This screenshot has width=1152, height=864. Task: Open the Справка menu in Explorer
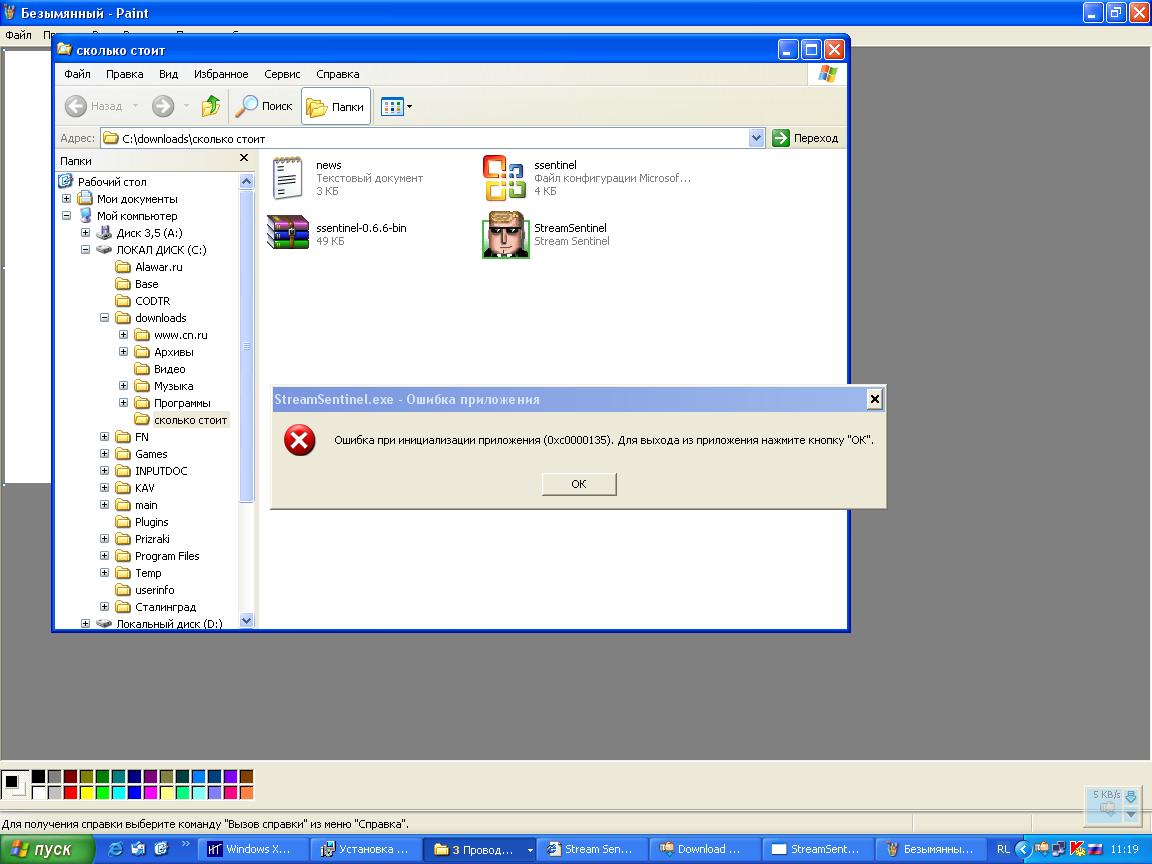(338, 74)
